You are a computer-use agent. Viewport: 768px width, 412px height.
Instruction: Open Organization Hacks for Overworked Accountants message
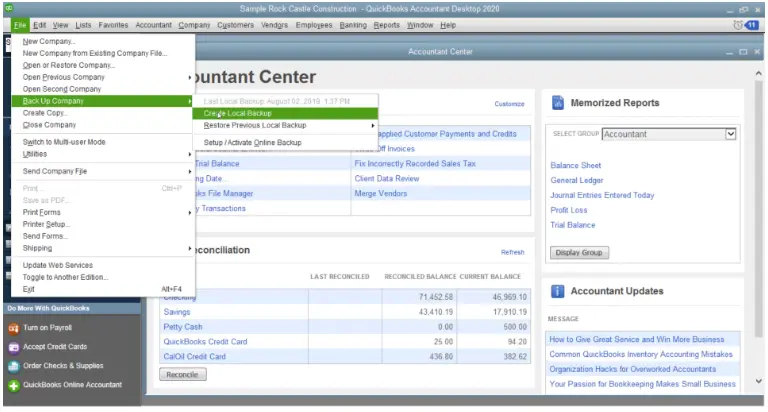(632, 369)
